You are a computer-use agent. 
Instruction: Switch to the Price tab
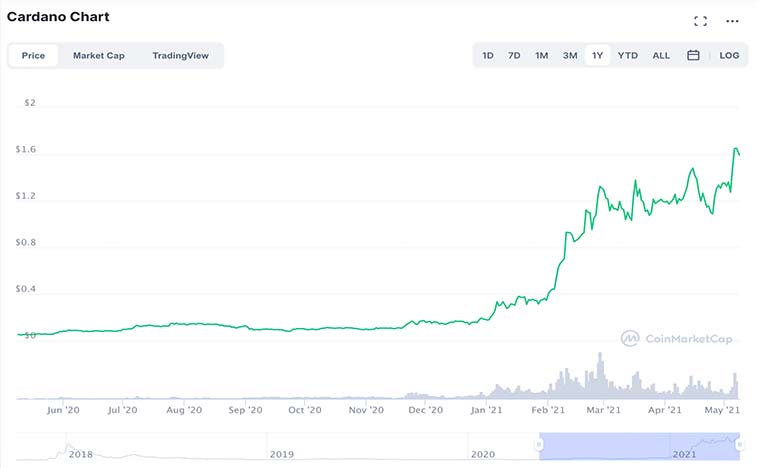click(33, 55)
